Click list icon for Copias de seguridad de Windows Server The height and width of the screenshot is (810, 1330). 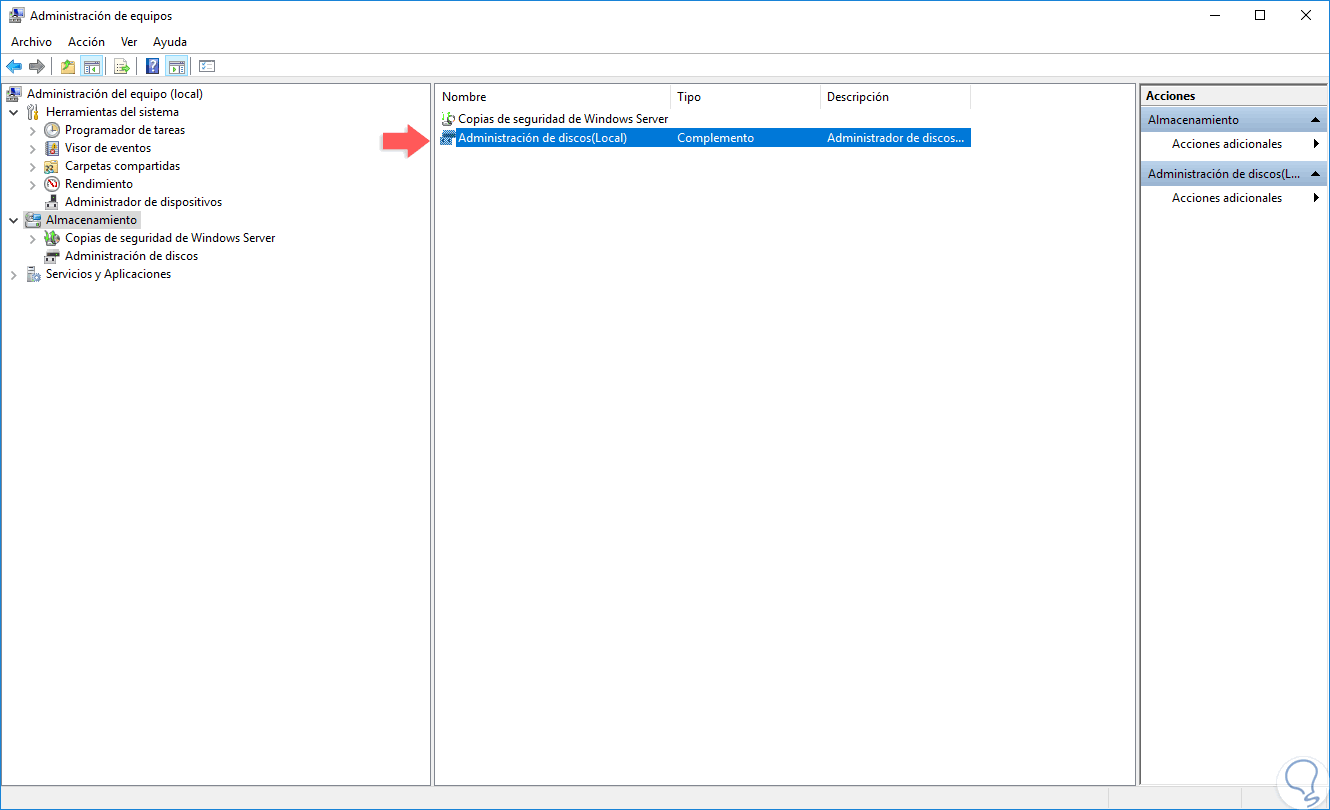448,119
